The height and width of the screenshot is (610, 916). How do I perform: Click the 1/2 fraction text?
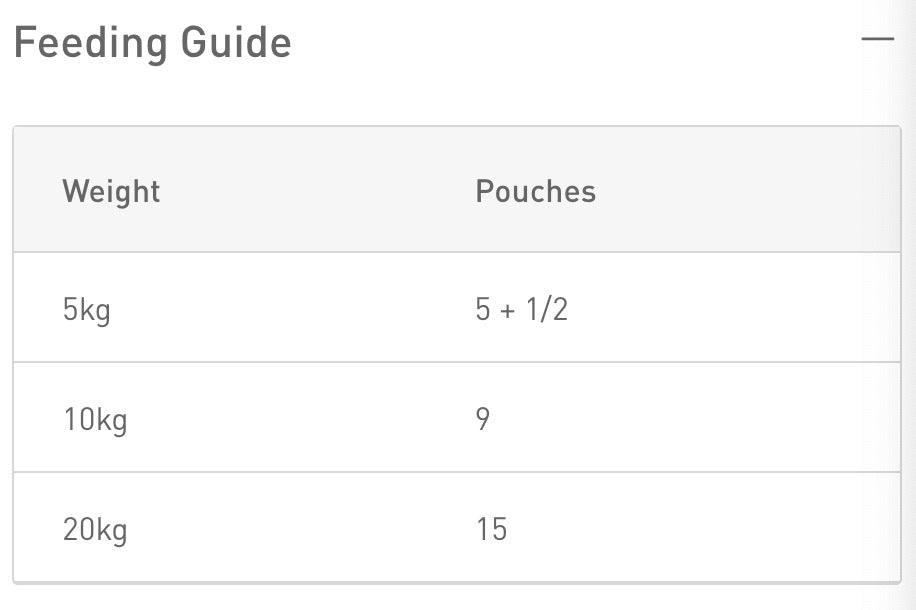coord(547,309)
